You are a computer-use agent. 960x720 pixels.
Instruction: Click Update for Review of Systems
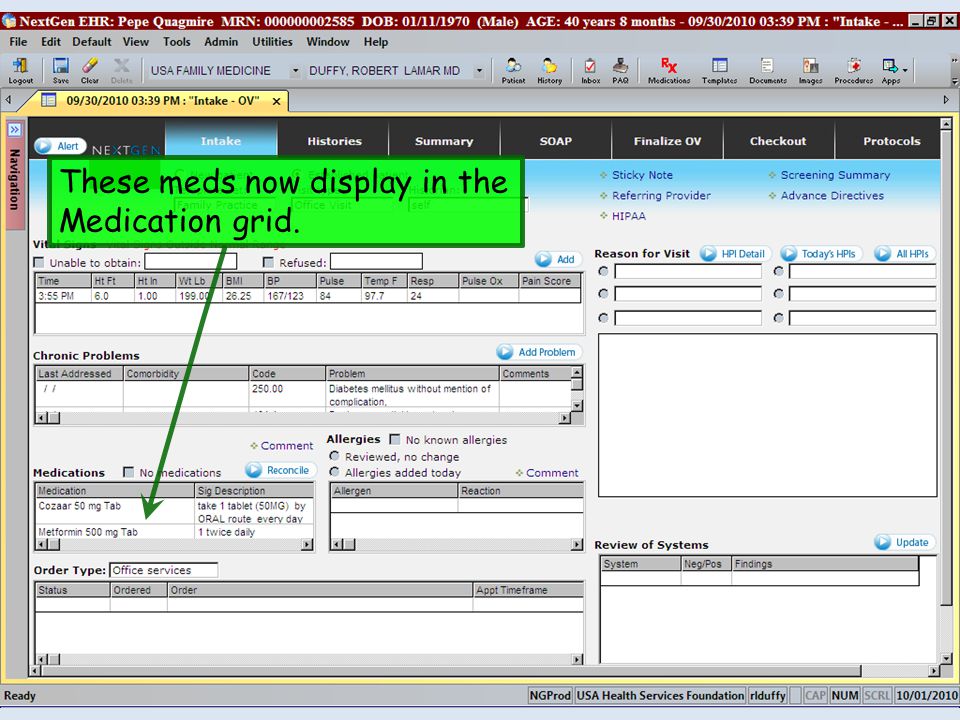click(x=904, y=542)
